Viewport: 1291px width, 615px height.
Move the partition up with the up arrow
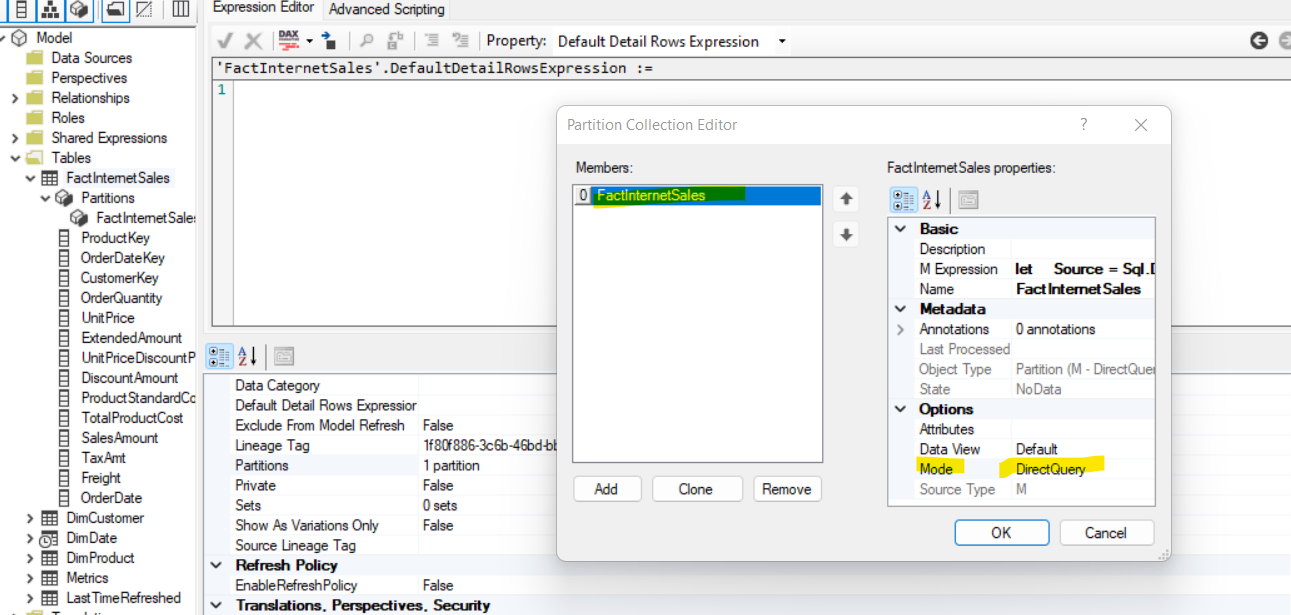(x=846, y=199)
